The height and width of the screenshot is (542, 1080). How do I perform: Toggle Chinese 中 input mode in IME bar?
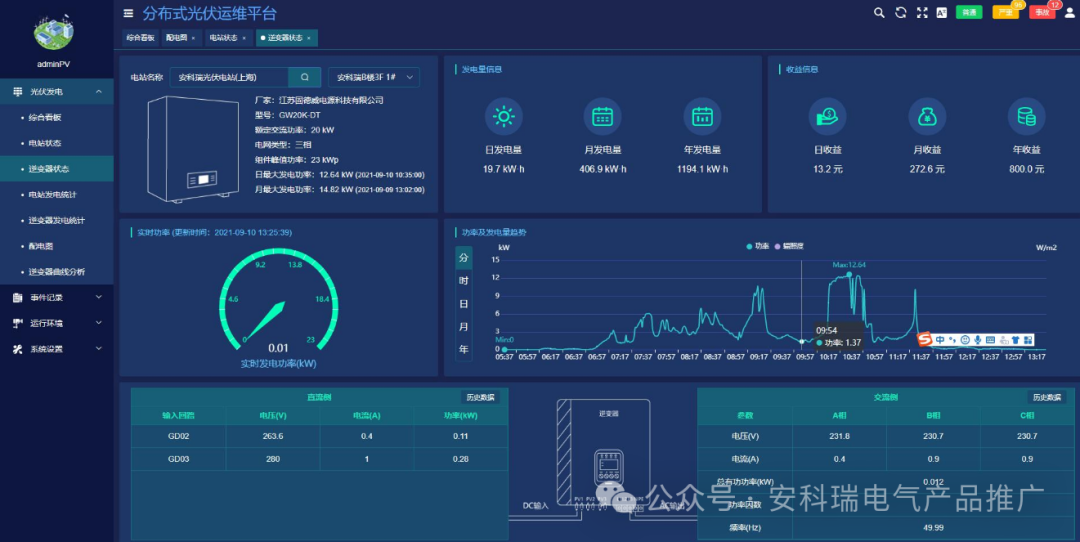(x=939, y=340)
